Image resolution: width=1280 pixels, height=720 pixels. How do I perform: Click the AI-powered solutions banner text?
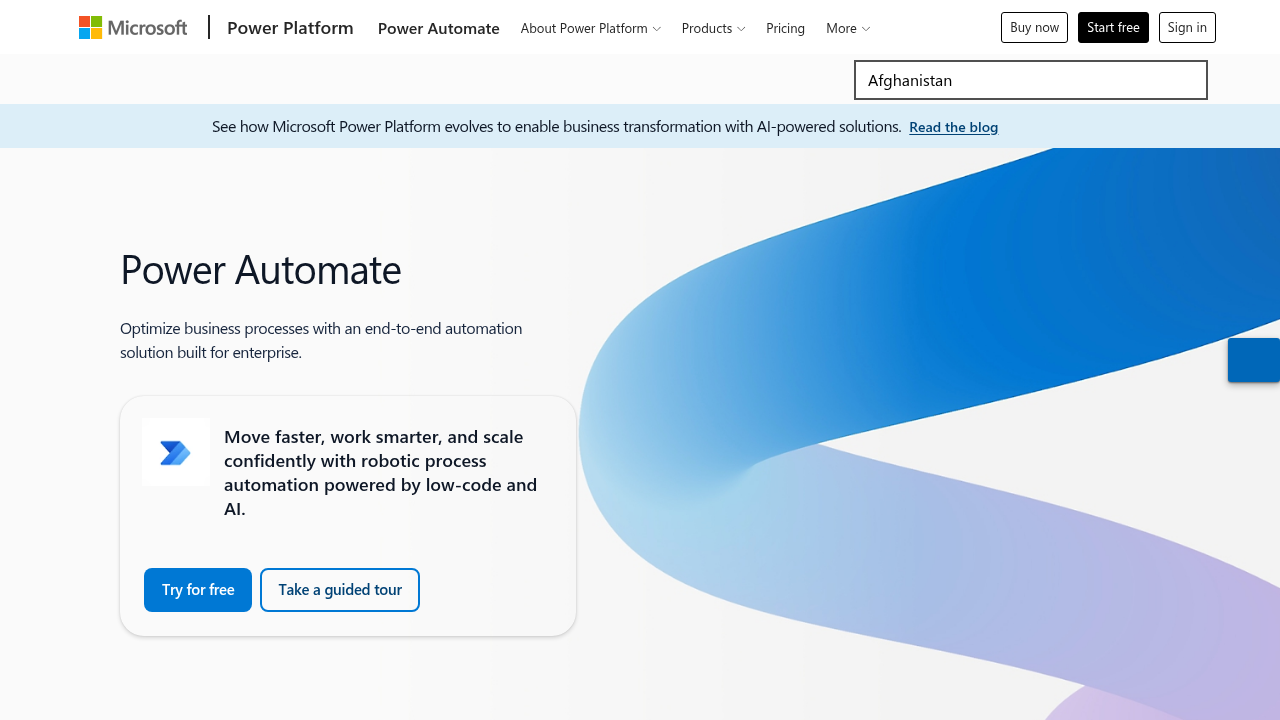coord(557,127)
